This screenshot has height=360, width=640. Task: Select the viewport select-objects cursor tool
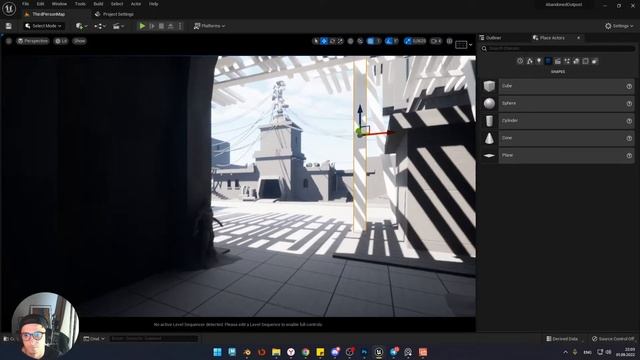pos(316,41)
